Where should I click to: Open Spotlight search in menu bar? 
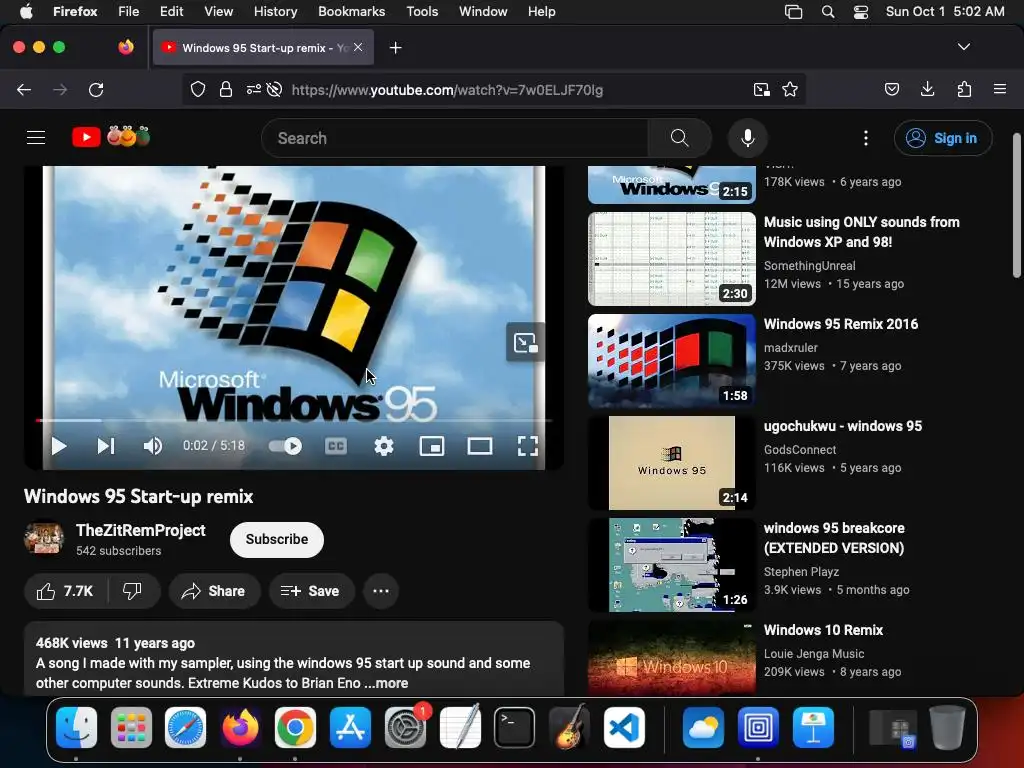point(827,12)
